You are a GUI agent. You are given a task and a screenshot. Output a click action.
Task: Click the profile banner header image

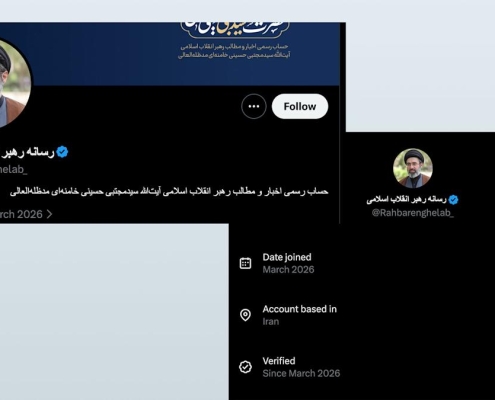coord(170,54)
